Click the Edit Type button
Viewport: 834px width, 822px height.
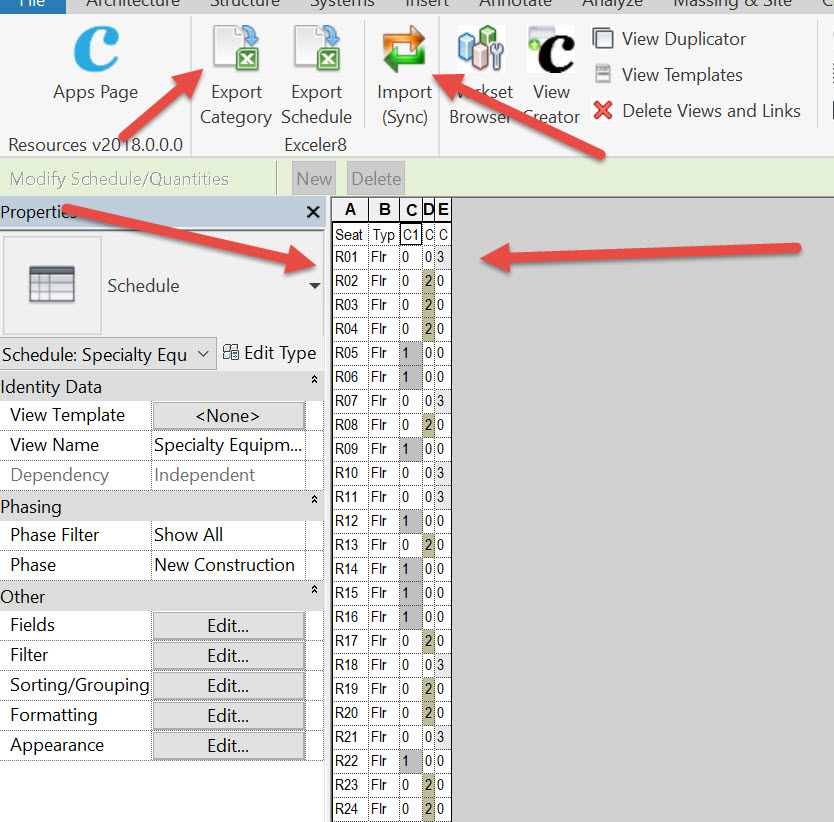coord(270,354)
